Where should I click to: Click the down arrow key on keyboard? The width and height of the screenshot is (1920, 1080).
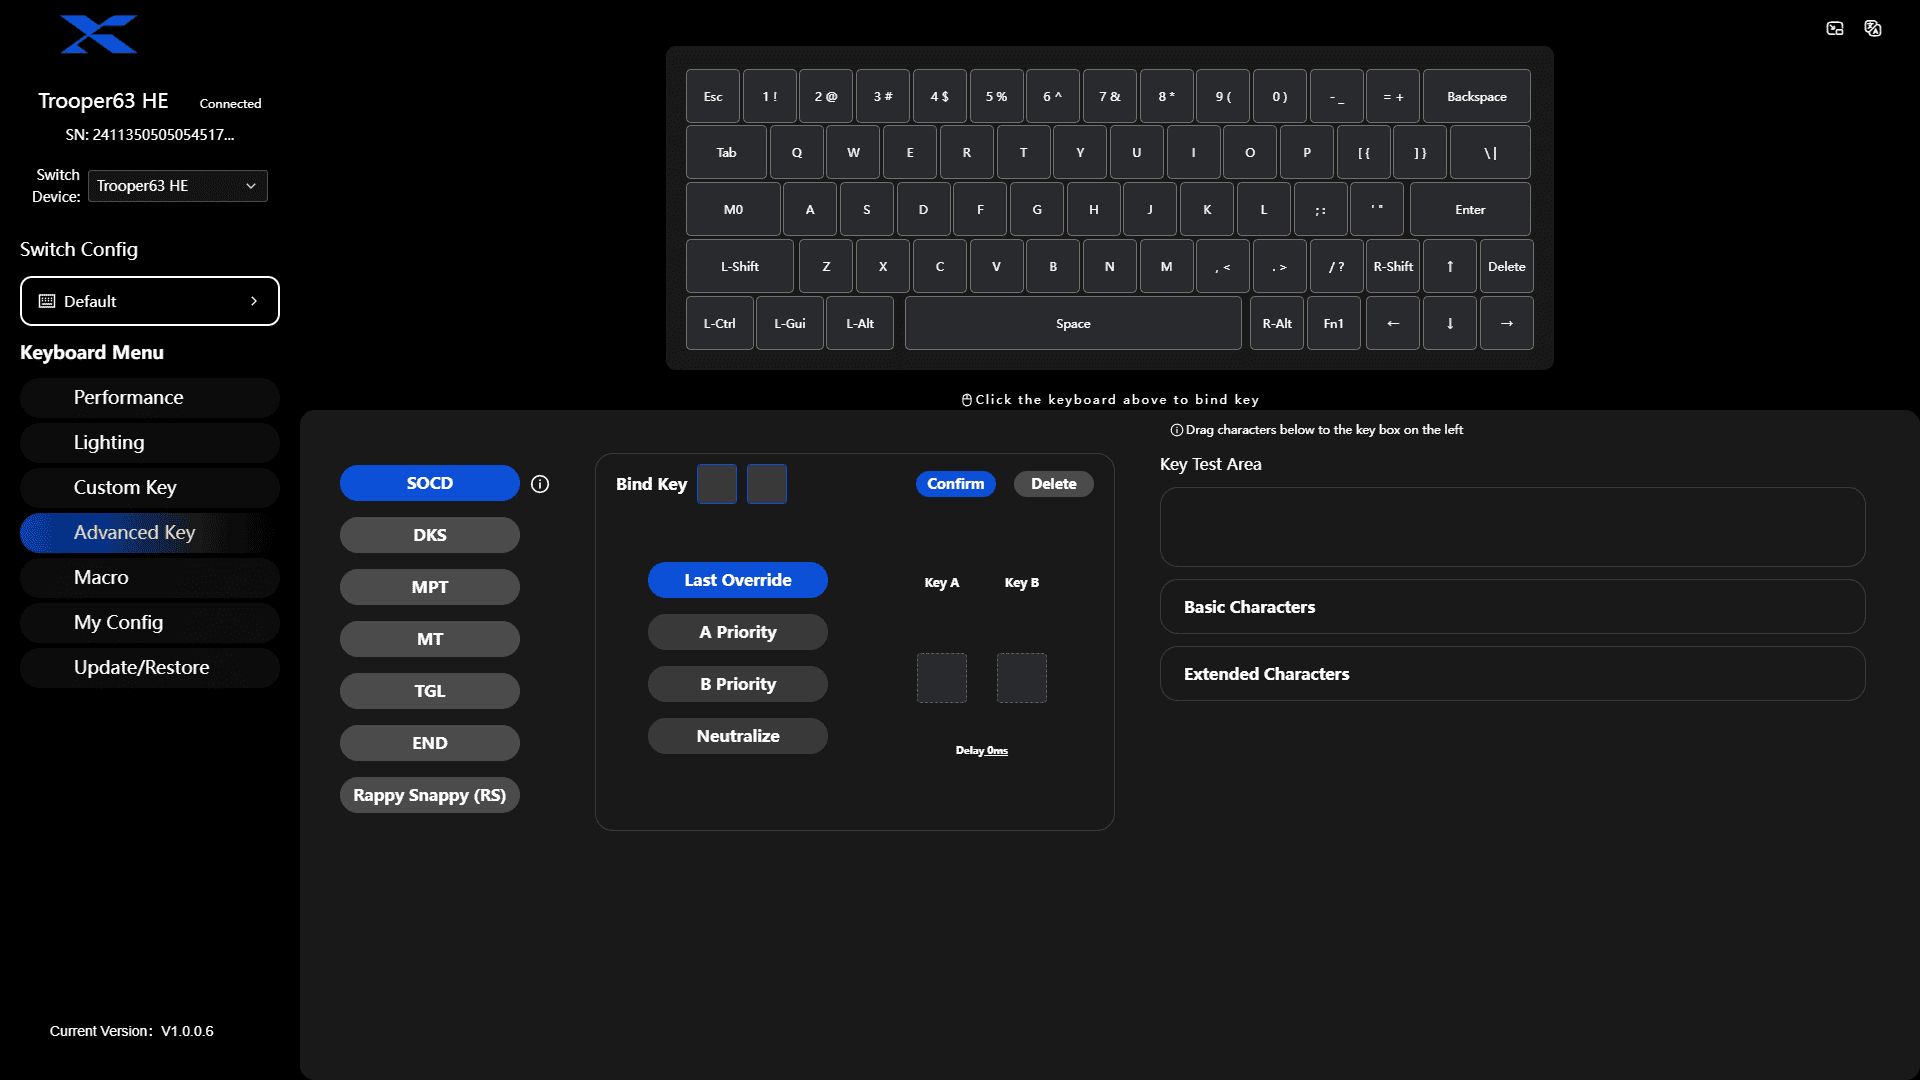click(x=1449, y=323)
